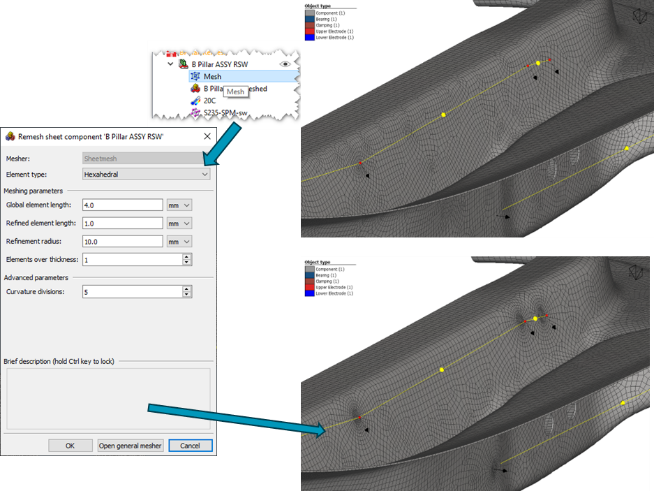Select the Mesh item in the tree
Viewport: 654px width, 491px height.
(x=213, y=76)
